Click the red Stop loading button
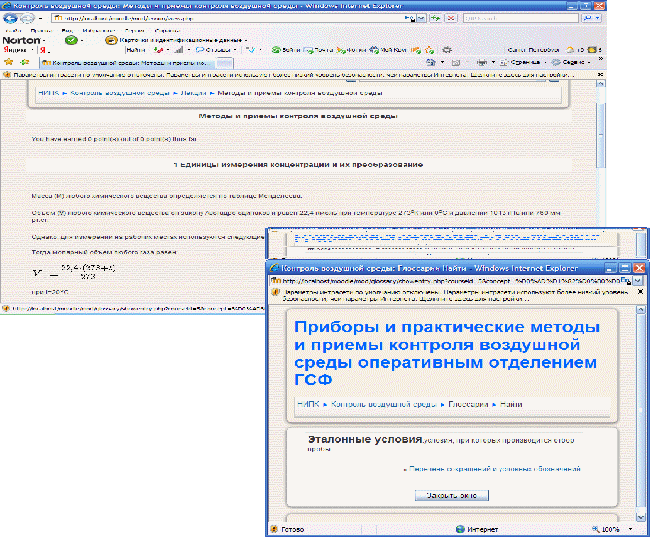This screenshot has width=650, height=538. [451, 18]
